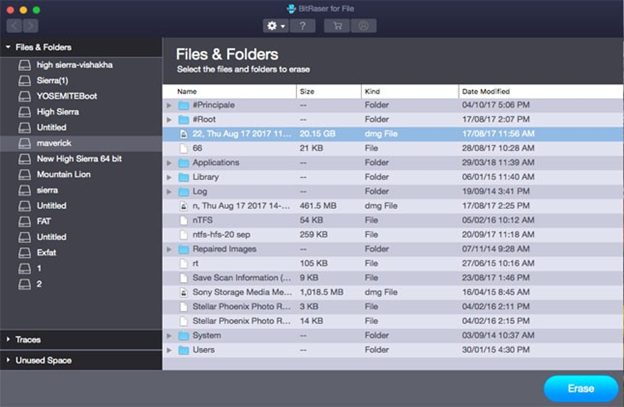Select the YOSEMITEBoot drive icon
This screenshot has width=624, height=407.
pyautogui.click(x=24, y=96)
